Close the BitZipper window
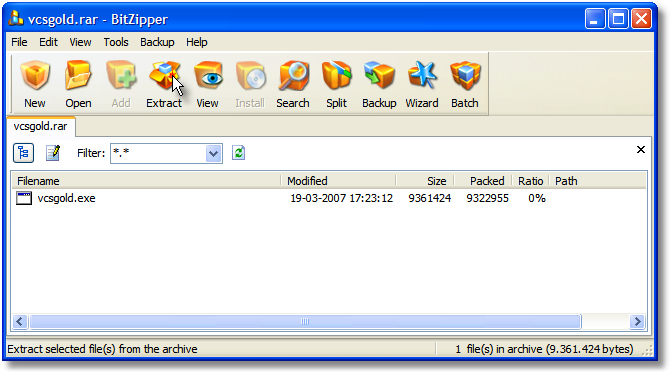 tap(642, 19)
